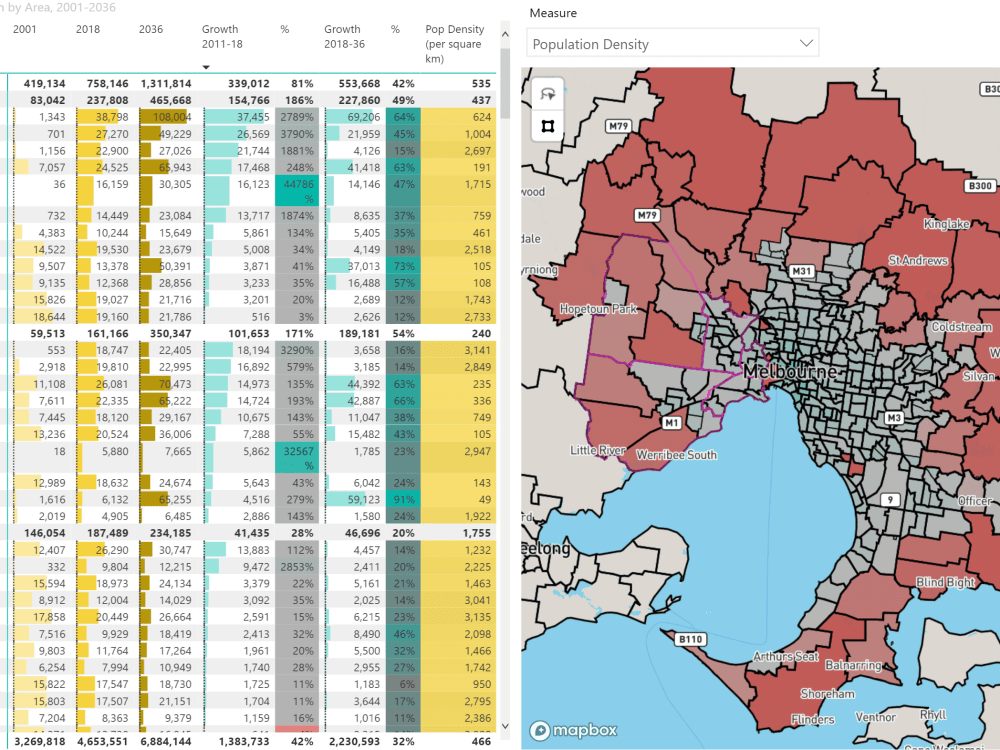This screenshot has height=750, width=1000.
Task: Click the B300 road shield on map
Action: point(980,186)
